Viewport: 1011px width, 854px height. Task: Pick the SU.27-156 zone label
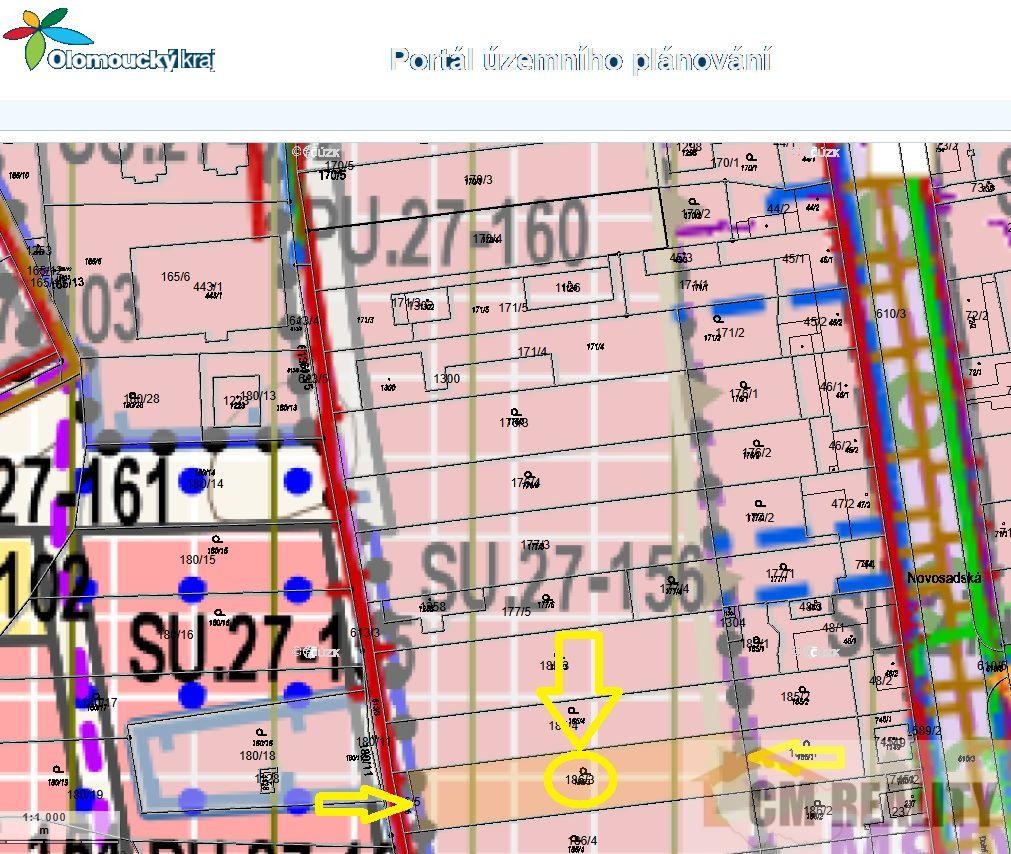pyautogui.click(x=564, y=578)
